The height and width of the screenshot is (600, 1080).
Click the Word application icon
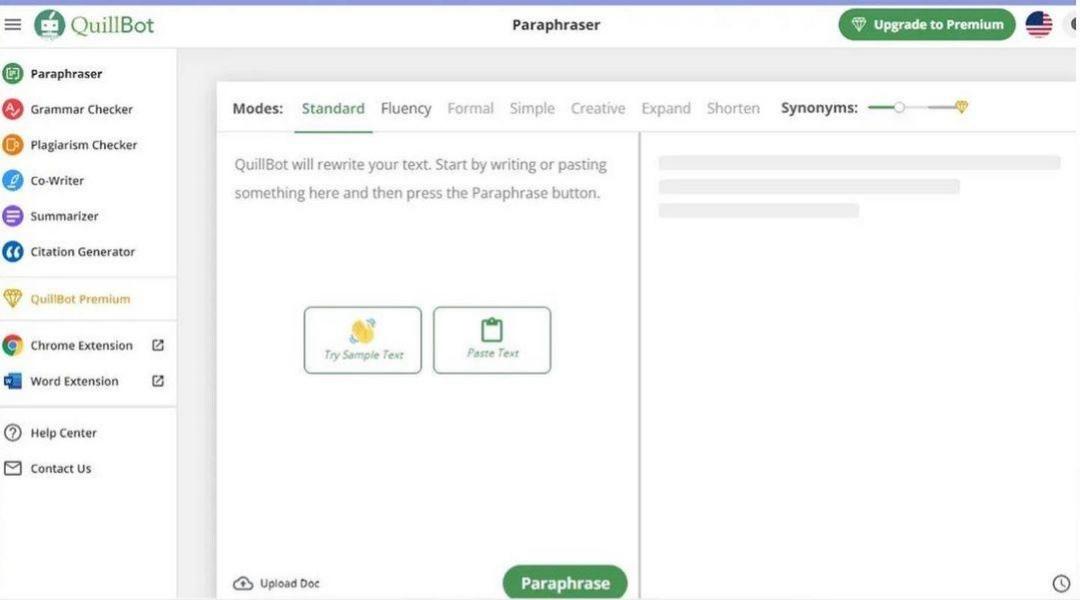[12, 381]
